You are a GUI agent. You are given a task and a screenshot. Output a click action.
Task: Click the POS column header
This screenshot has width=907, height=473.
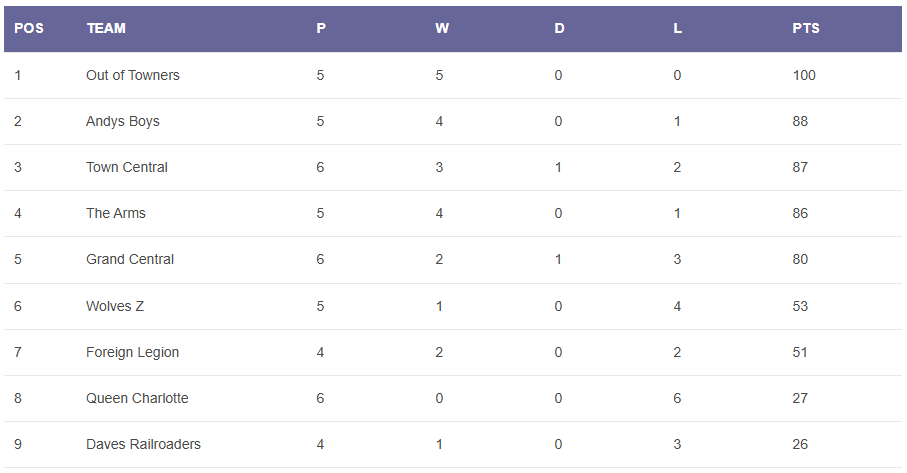[x=29, y=28]
